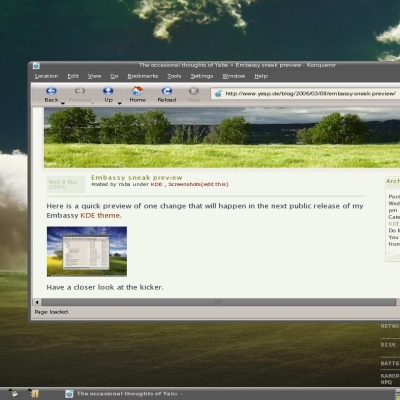The width and height of the screenshot is (400, 400).
Task: Expand the Up button dropdown arrow
Action: coord(119,104)
